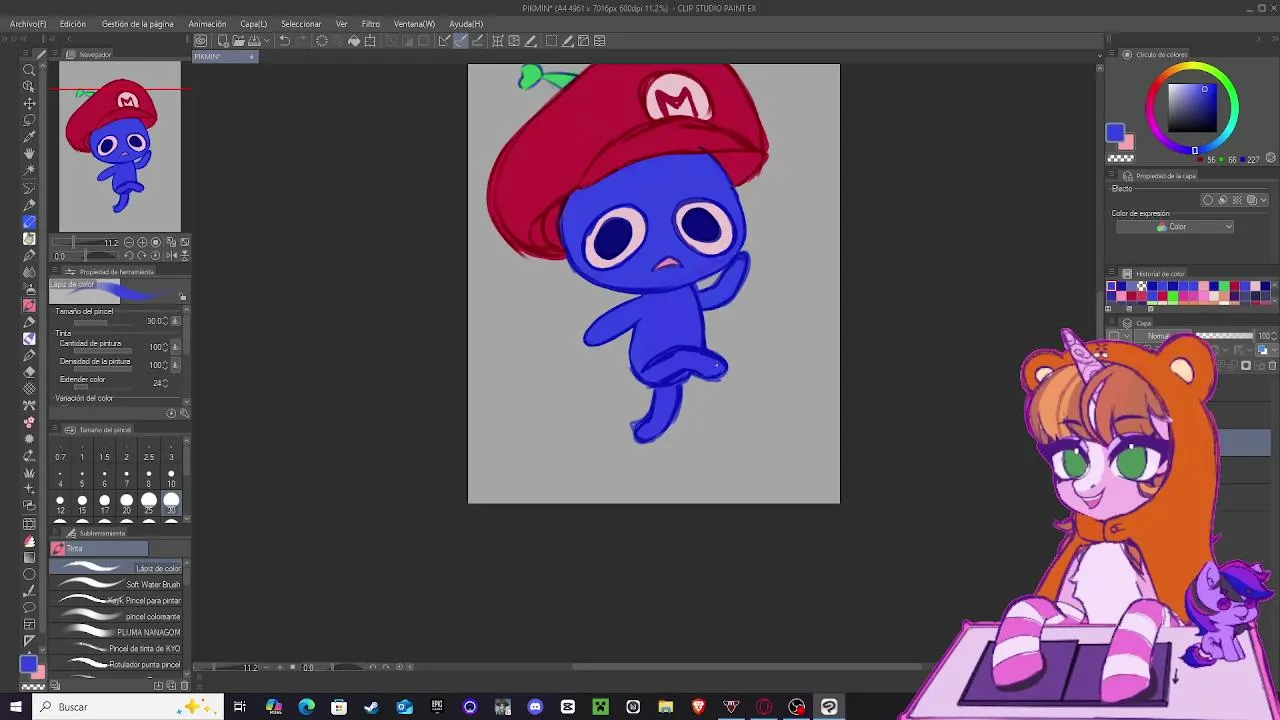Toggle the transparent color checker swatch
Image resolution: width=1280 pixels, height=720 pixels.
pos(1120,158)
